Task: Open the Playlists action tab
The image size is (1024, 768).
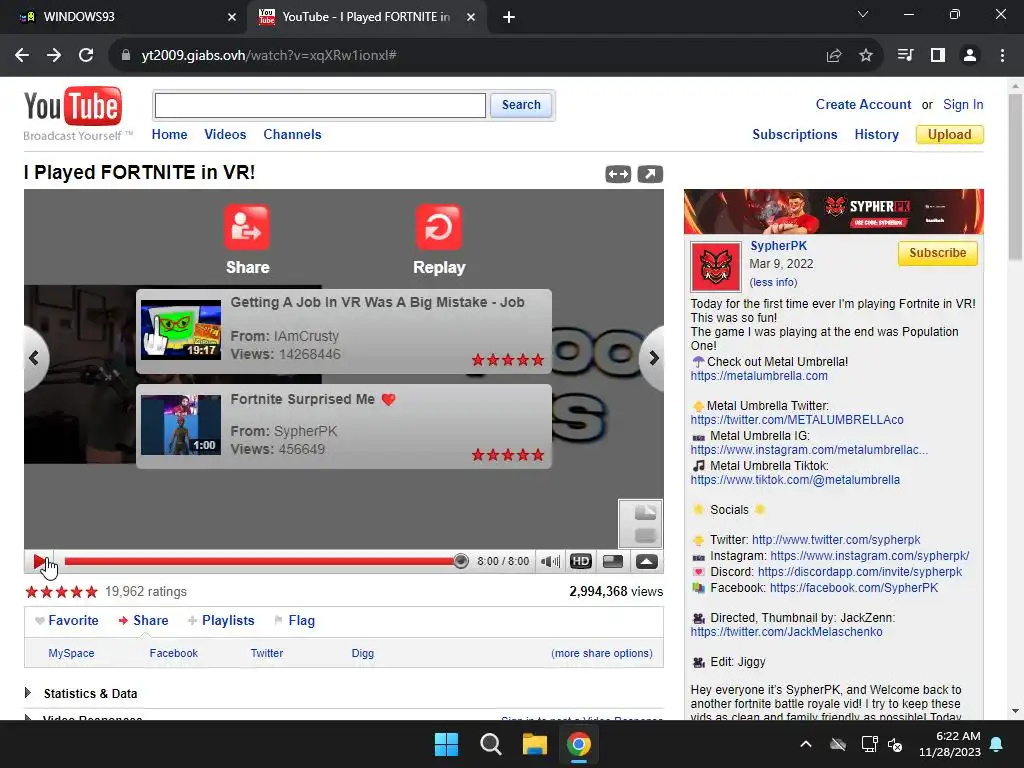Action: [228, 620]
